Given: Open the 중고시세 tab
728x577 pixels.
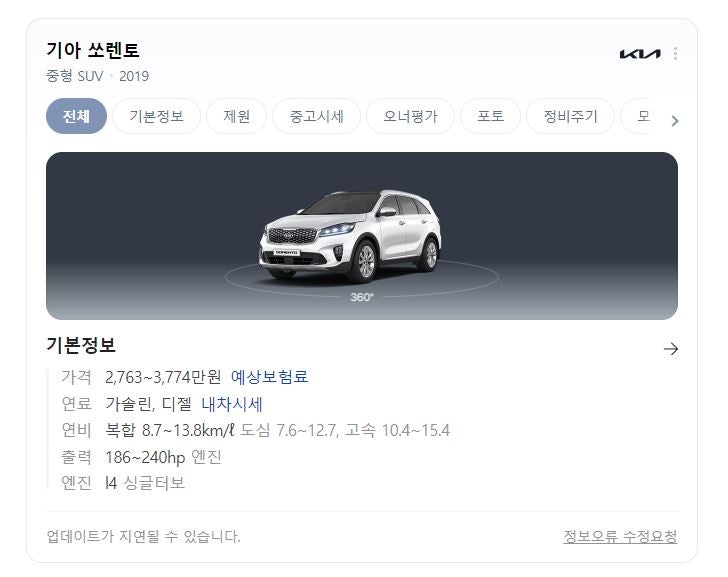Looking at the screenshot, I should point(317,116).
